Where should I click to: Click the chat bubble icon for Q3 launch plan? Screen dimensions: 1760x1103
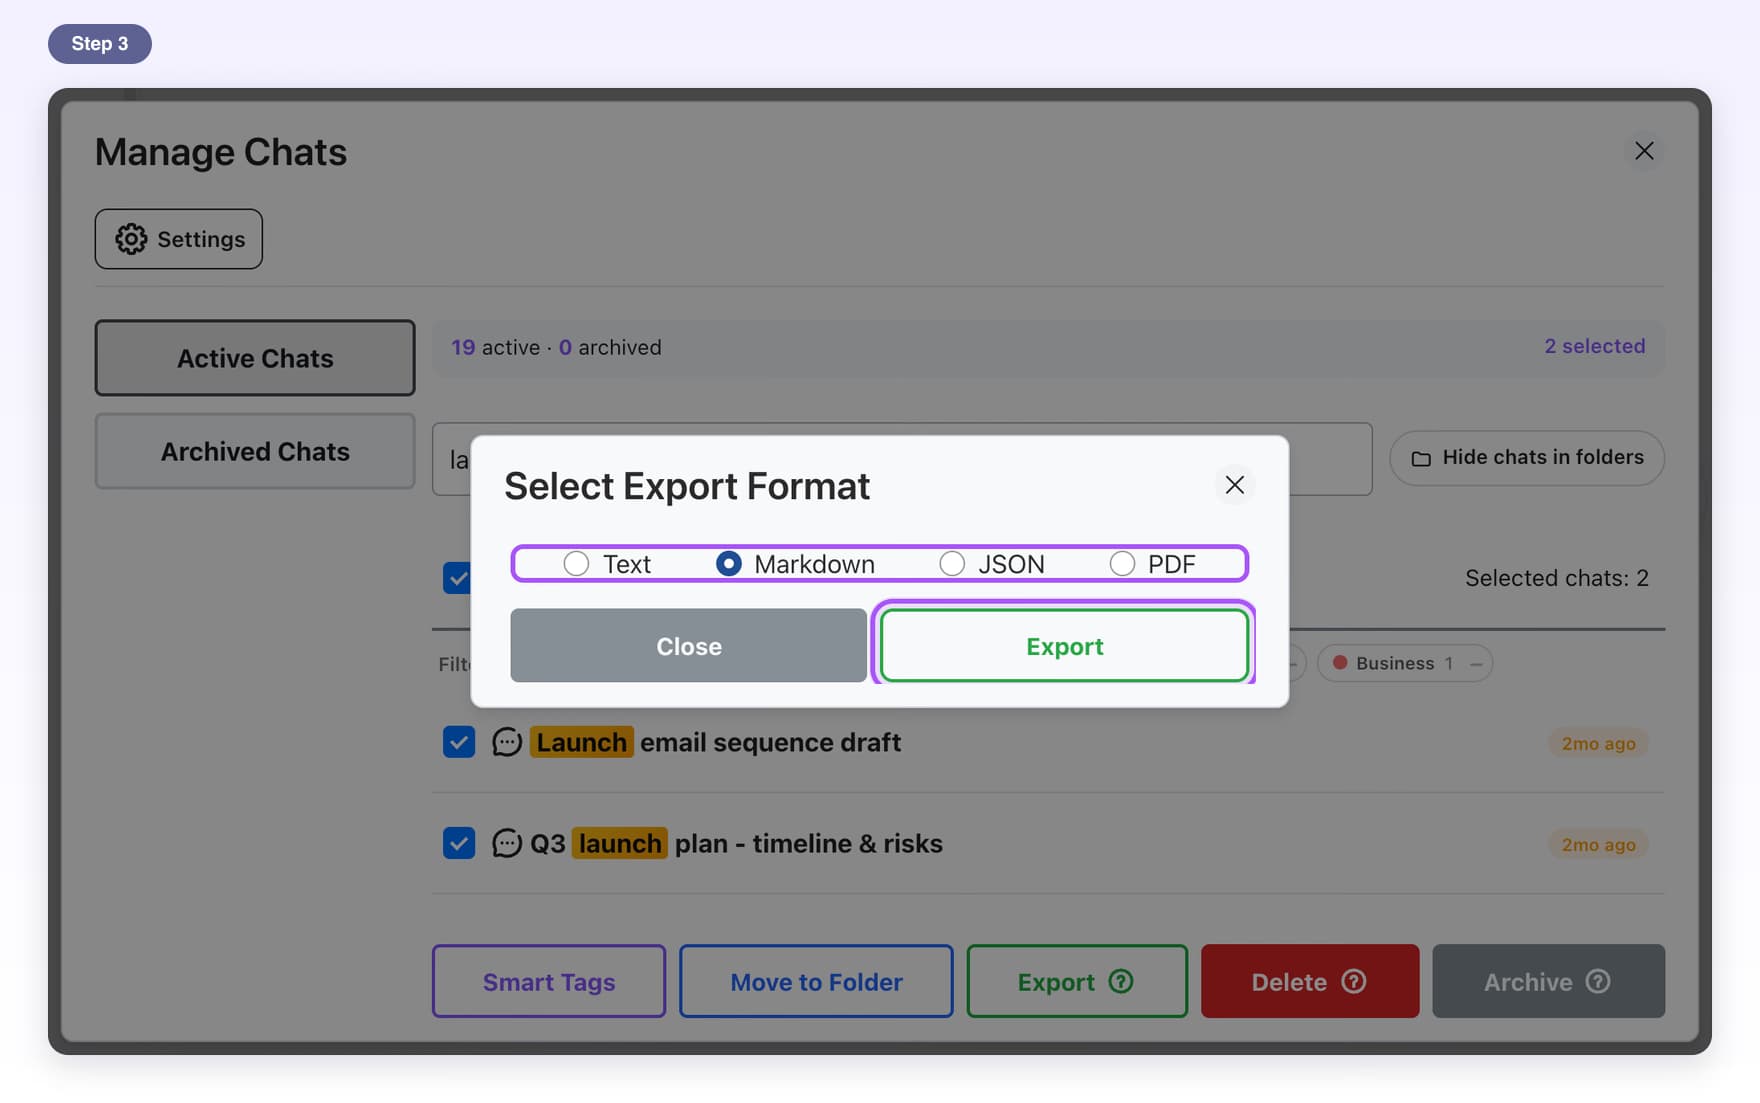tap(507, 843)
